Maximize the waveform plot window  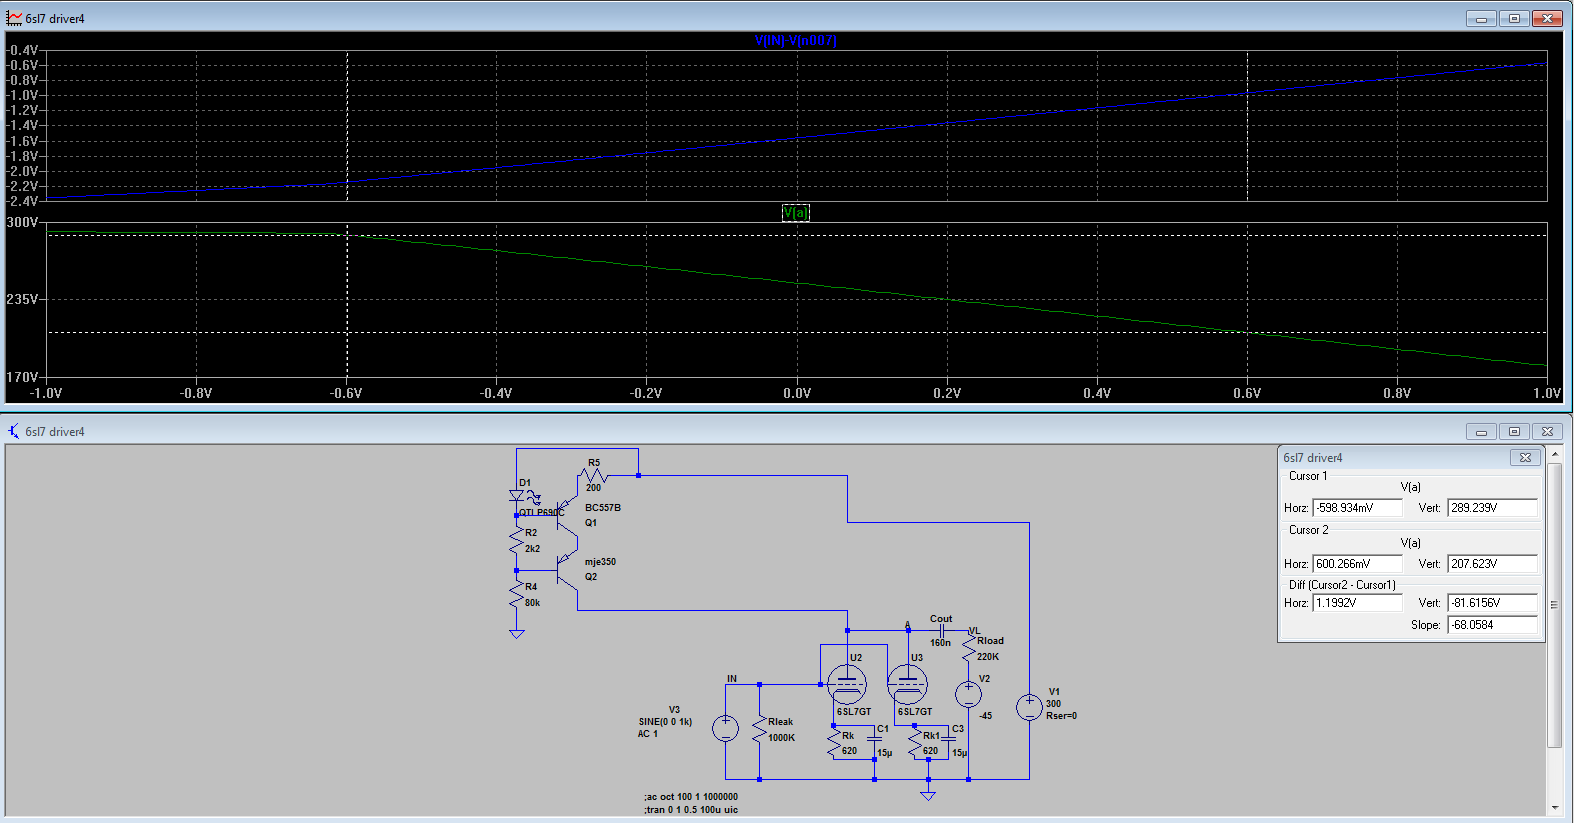[1514, 18]
